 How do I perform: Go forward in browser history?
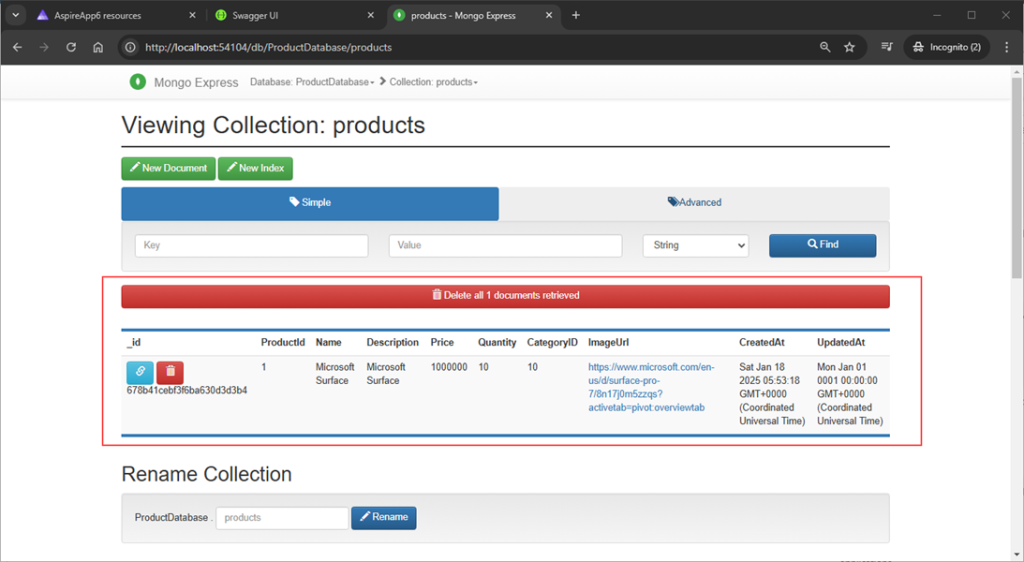point(44,47)
